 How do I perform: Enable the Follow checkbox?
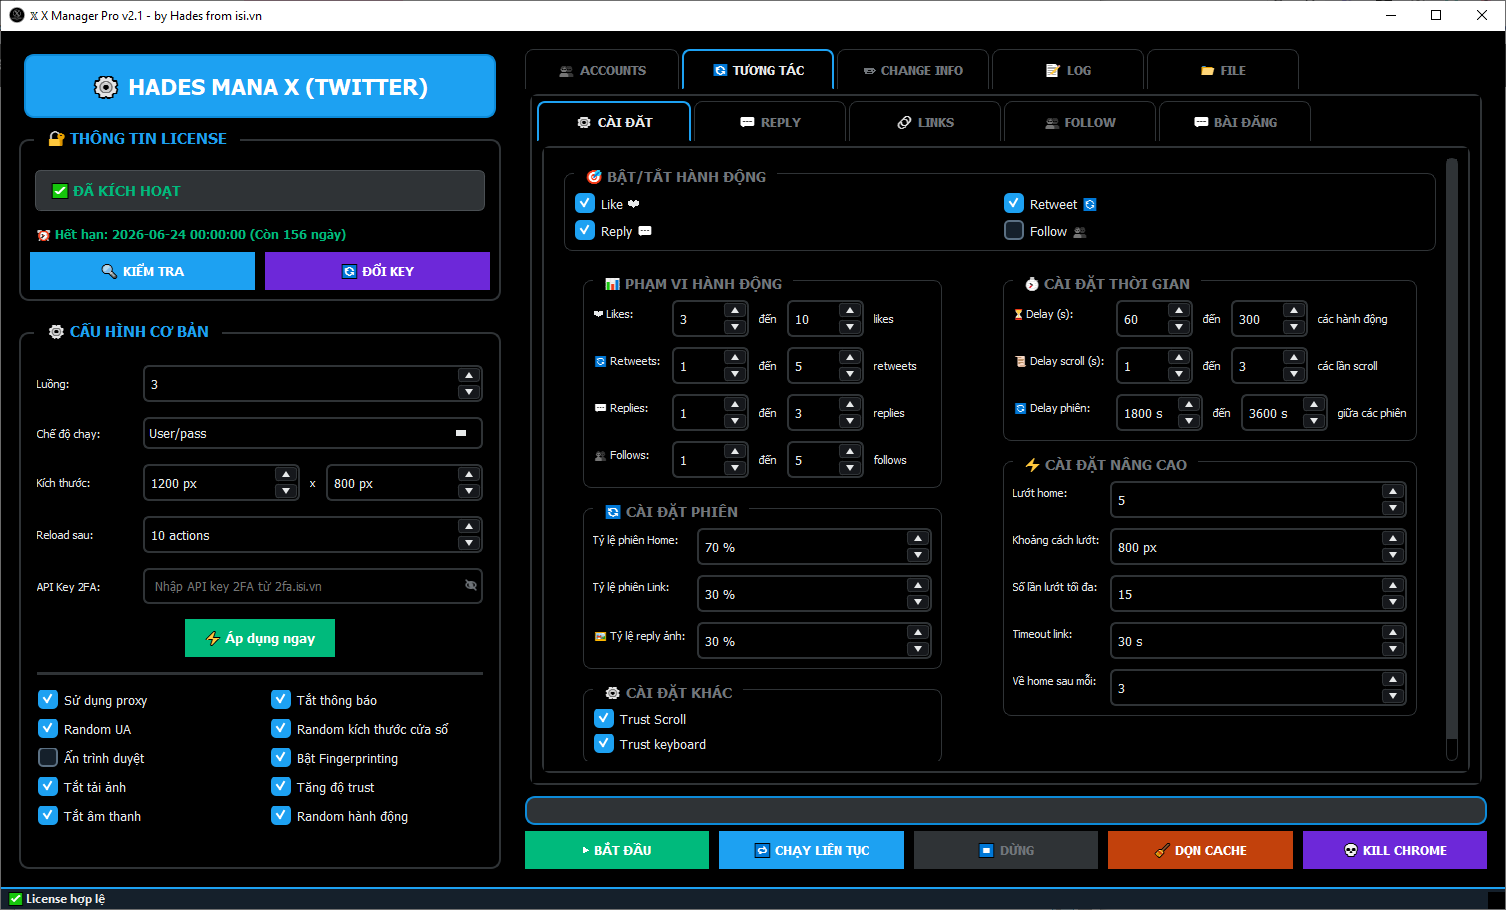(1014, 230)
